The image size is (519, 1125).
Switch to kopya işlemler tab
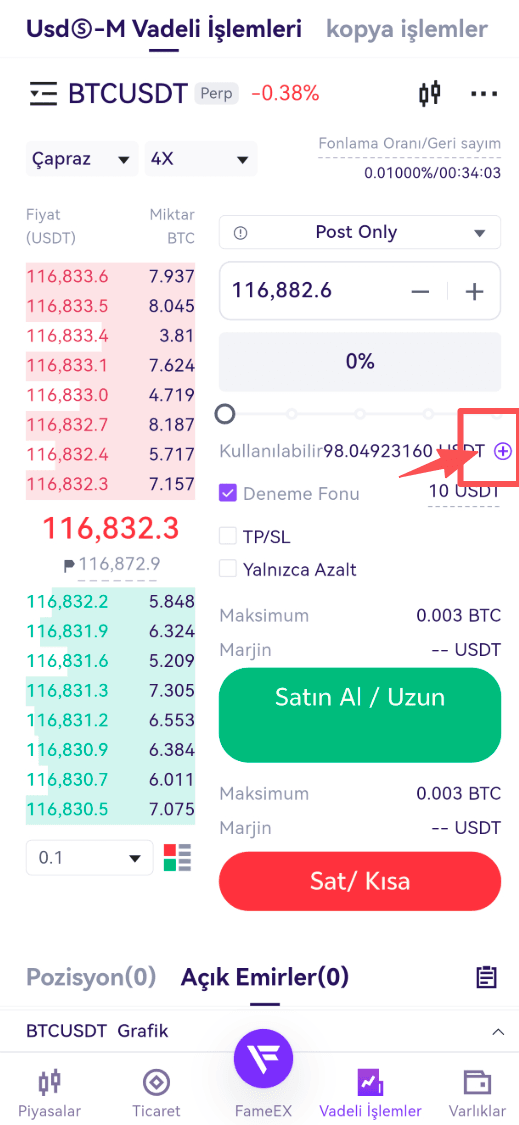pyautogui.click(x=407, y=29)
